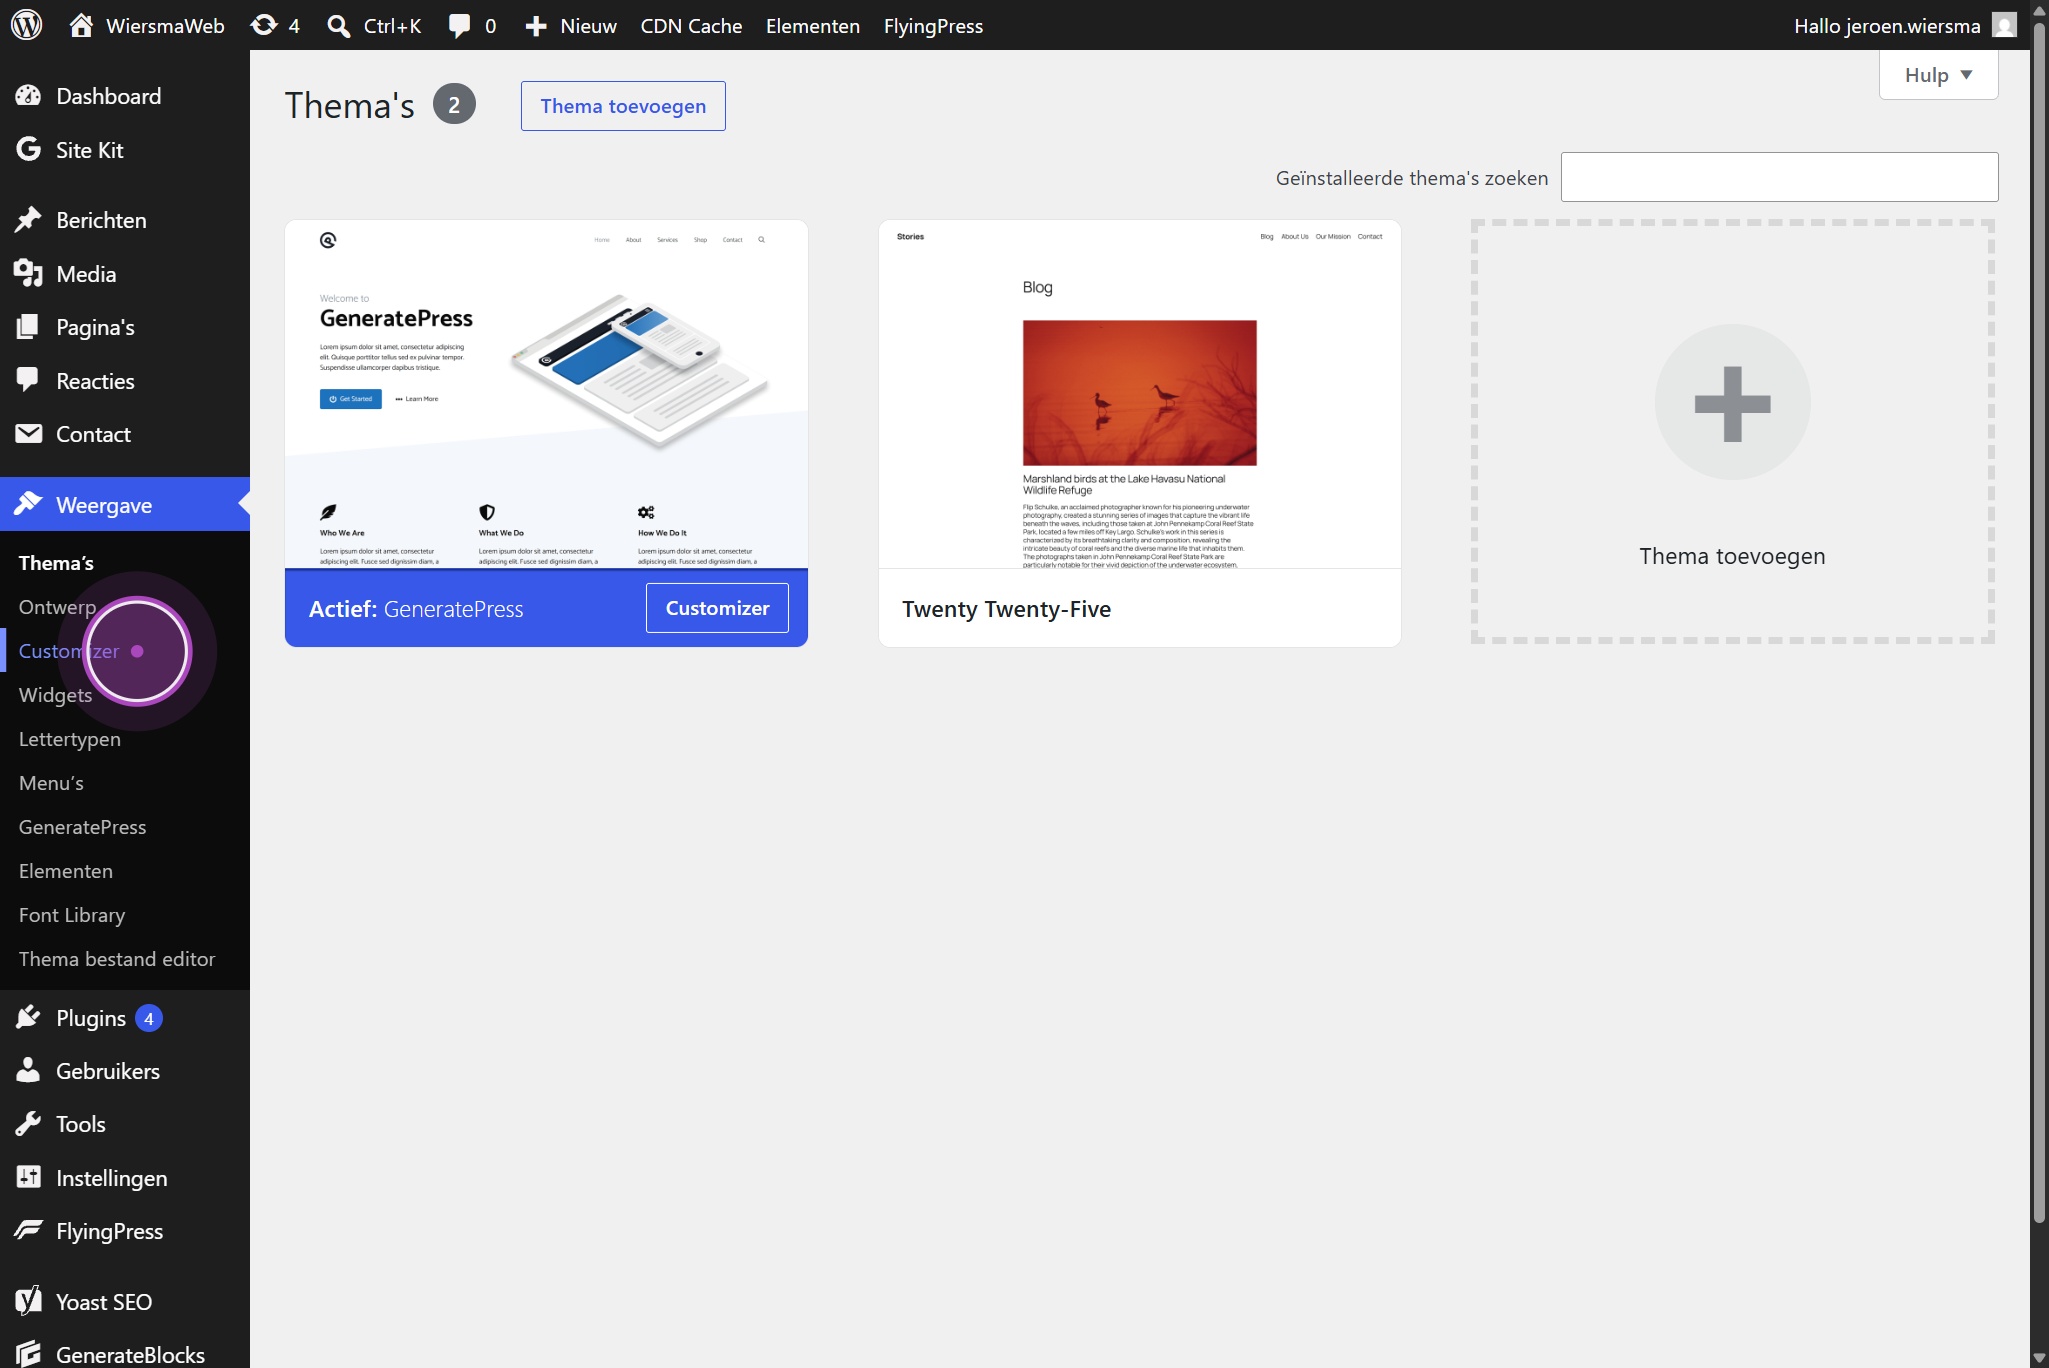Click the Thema toevoegen label in dashed placeholder

pyautogui.click(x=1732, y=556)
